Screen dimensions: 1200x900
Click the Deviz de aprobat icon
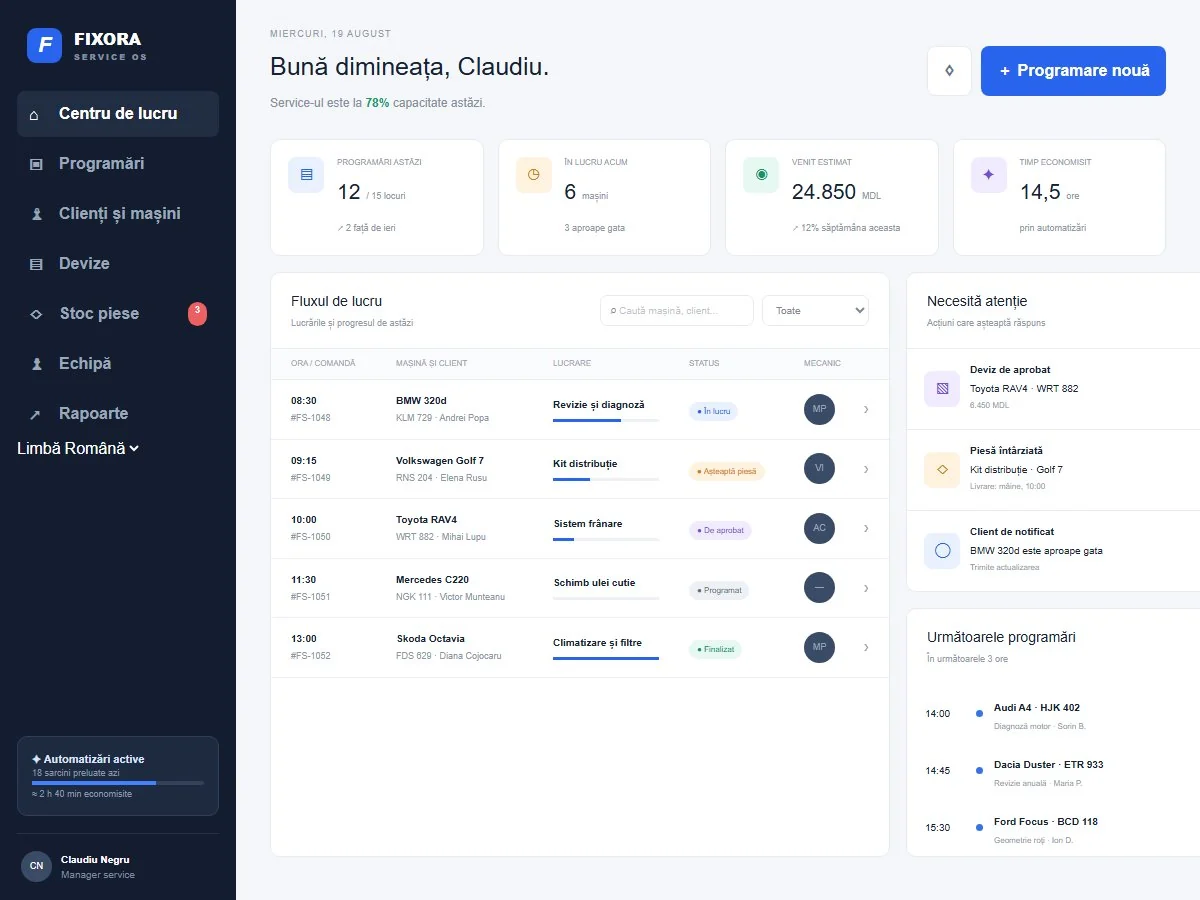point(942,388)
